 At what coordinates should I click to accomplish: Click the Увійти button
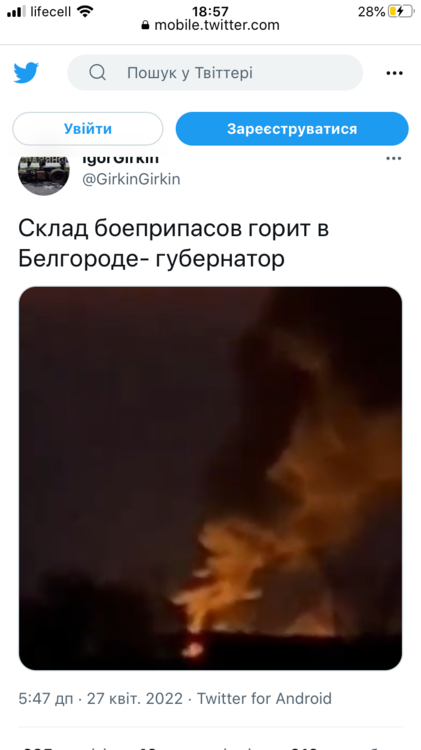(x=88, y=129)
